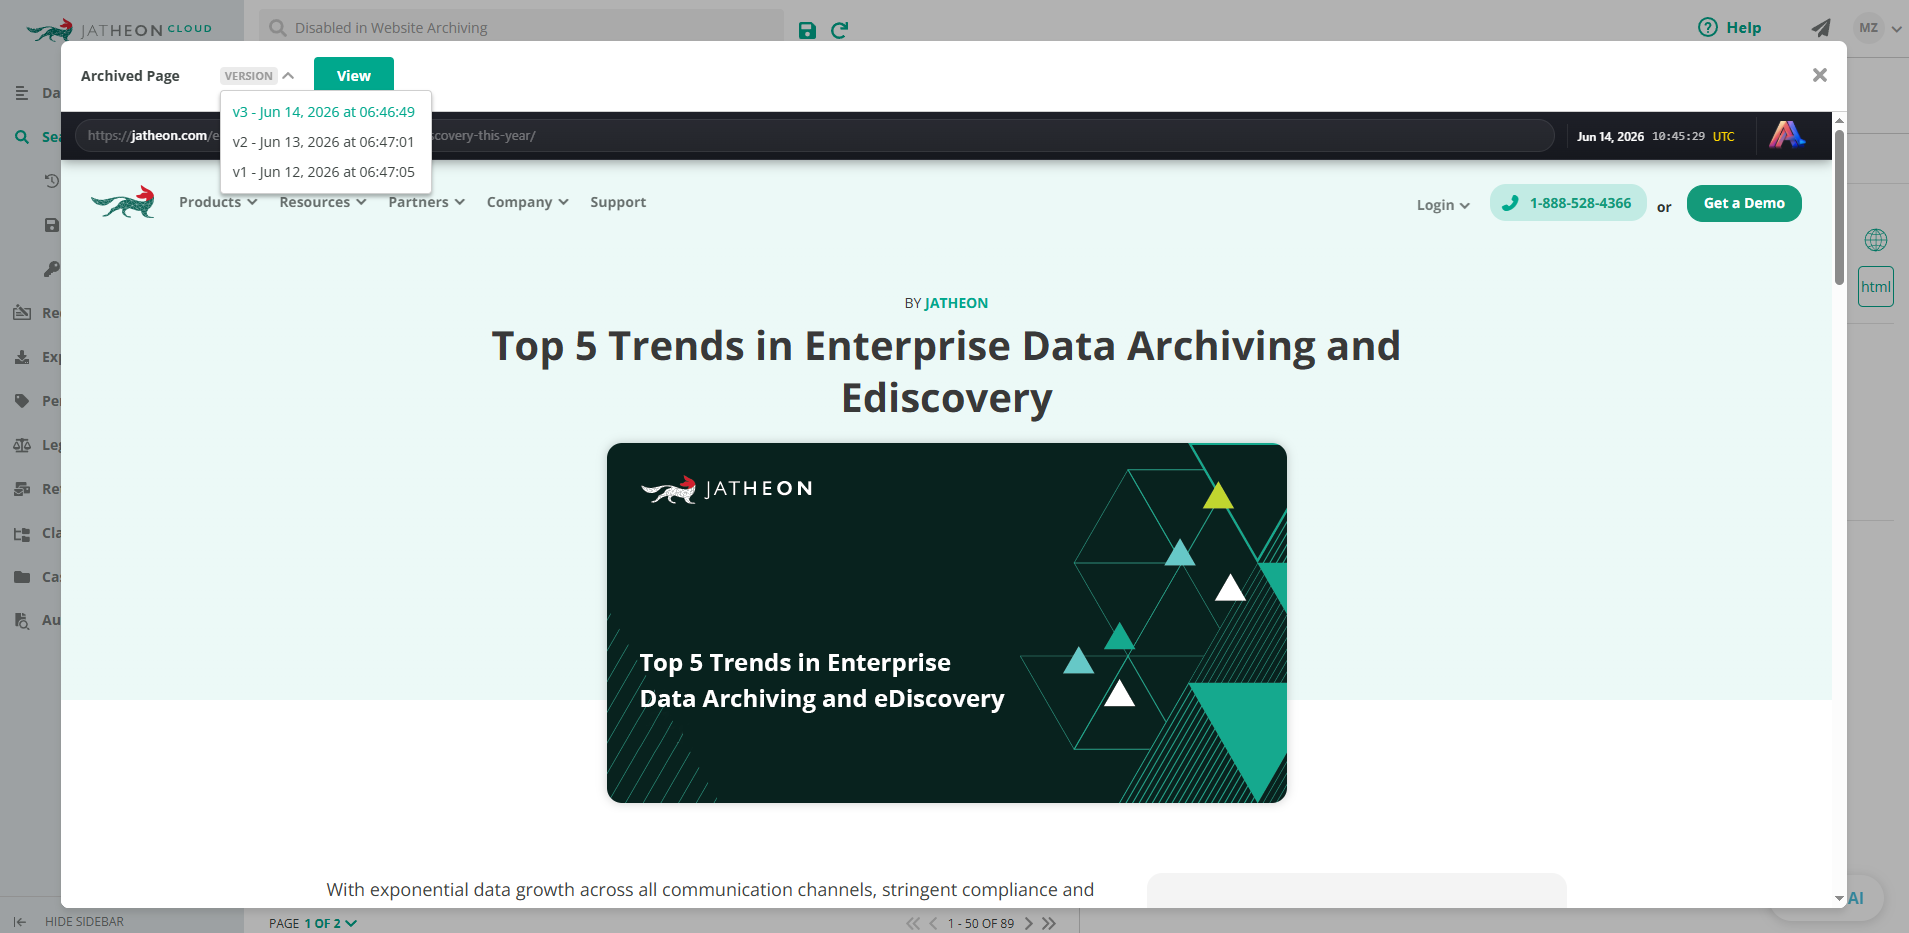
Task: Click the folder cases icon in sidebar
Action: pos(22,577)
